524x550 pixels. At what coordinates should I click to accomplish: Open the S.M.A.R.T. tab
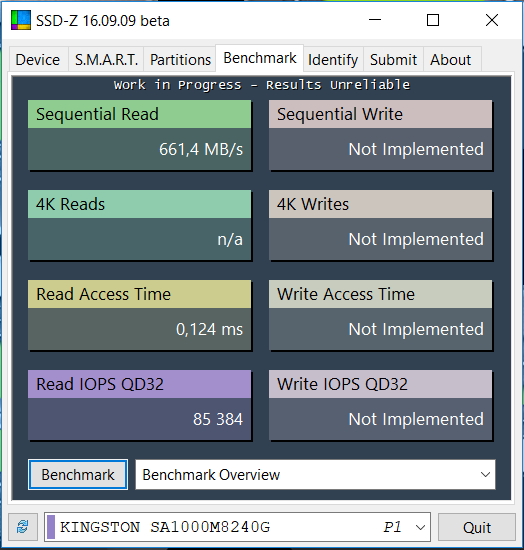pyautogui.click(x=106, y=59)
